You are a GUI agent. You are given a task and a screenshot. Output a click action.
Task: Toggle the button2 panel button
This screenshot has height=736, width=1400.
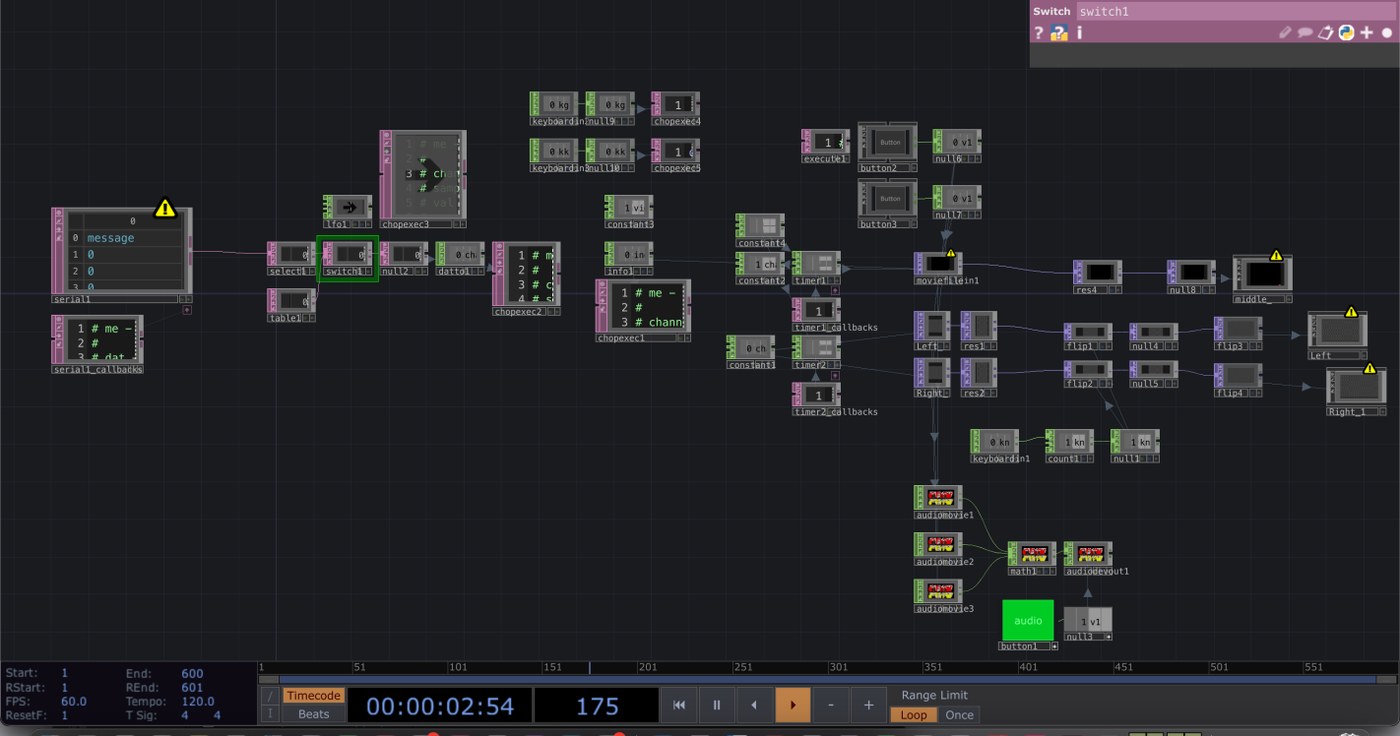pos(890,143)
